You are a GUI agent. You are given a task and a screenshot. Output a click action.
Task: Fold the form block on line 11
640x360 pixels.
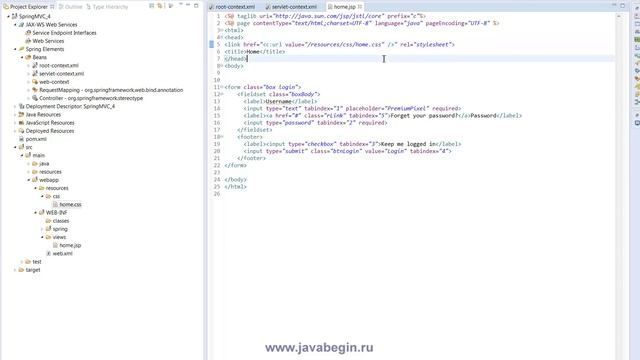click(x=221, y=87)
